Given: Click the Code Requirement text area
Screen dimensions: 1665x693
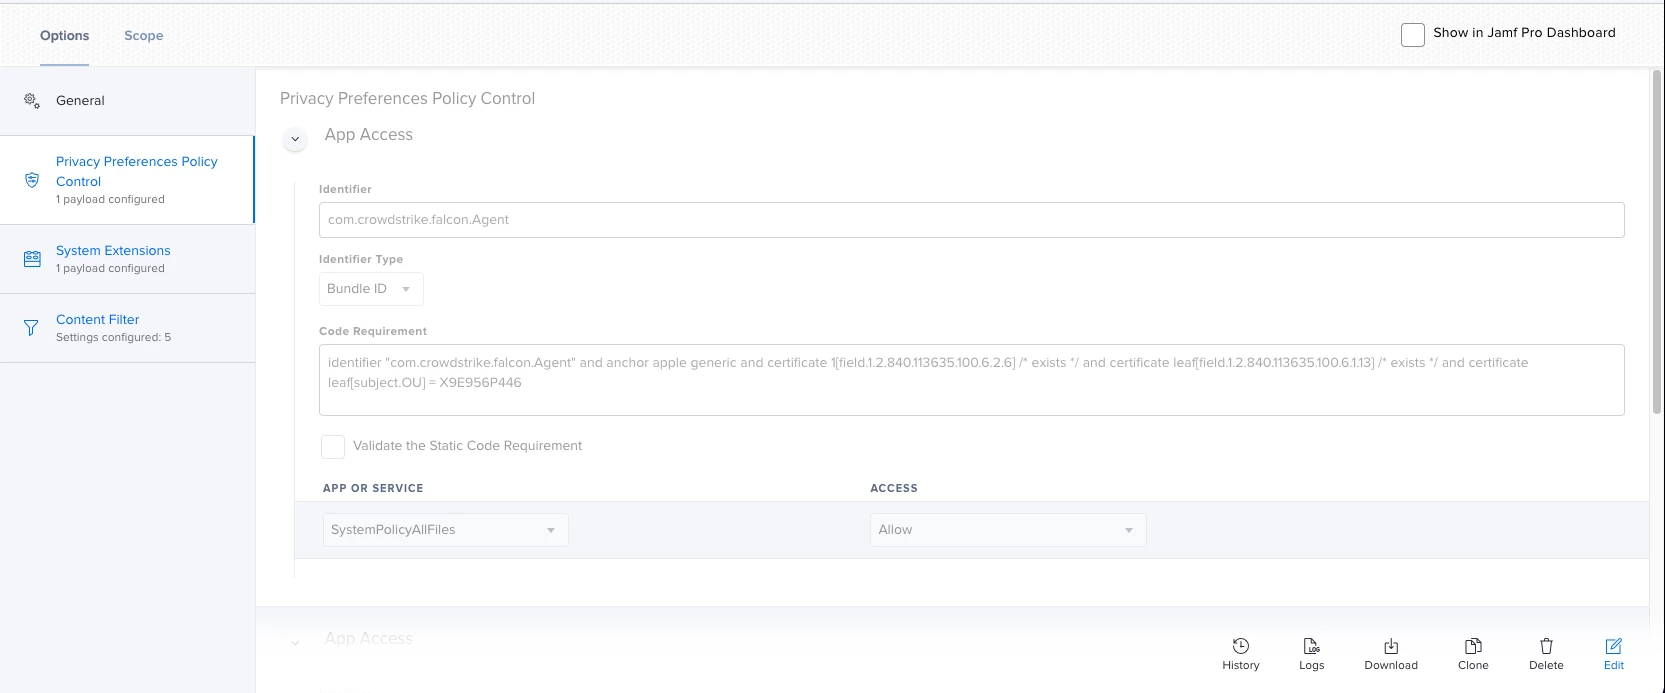Looking at the screenshot, I should click(971, 380).
